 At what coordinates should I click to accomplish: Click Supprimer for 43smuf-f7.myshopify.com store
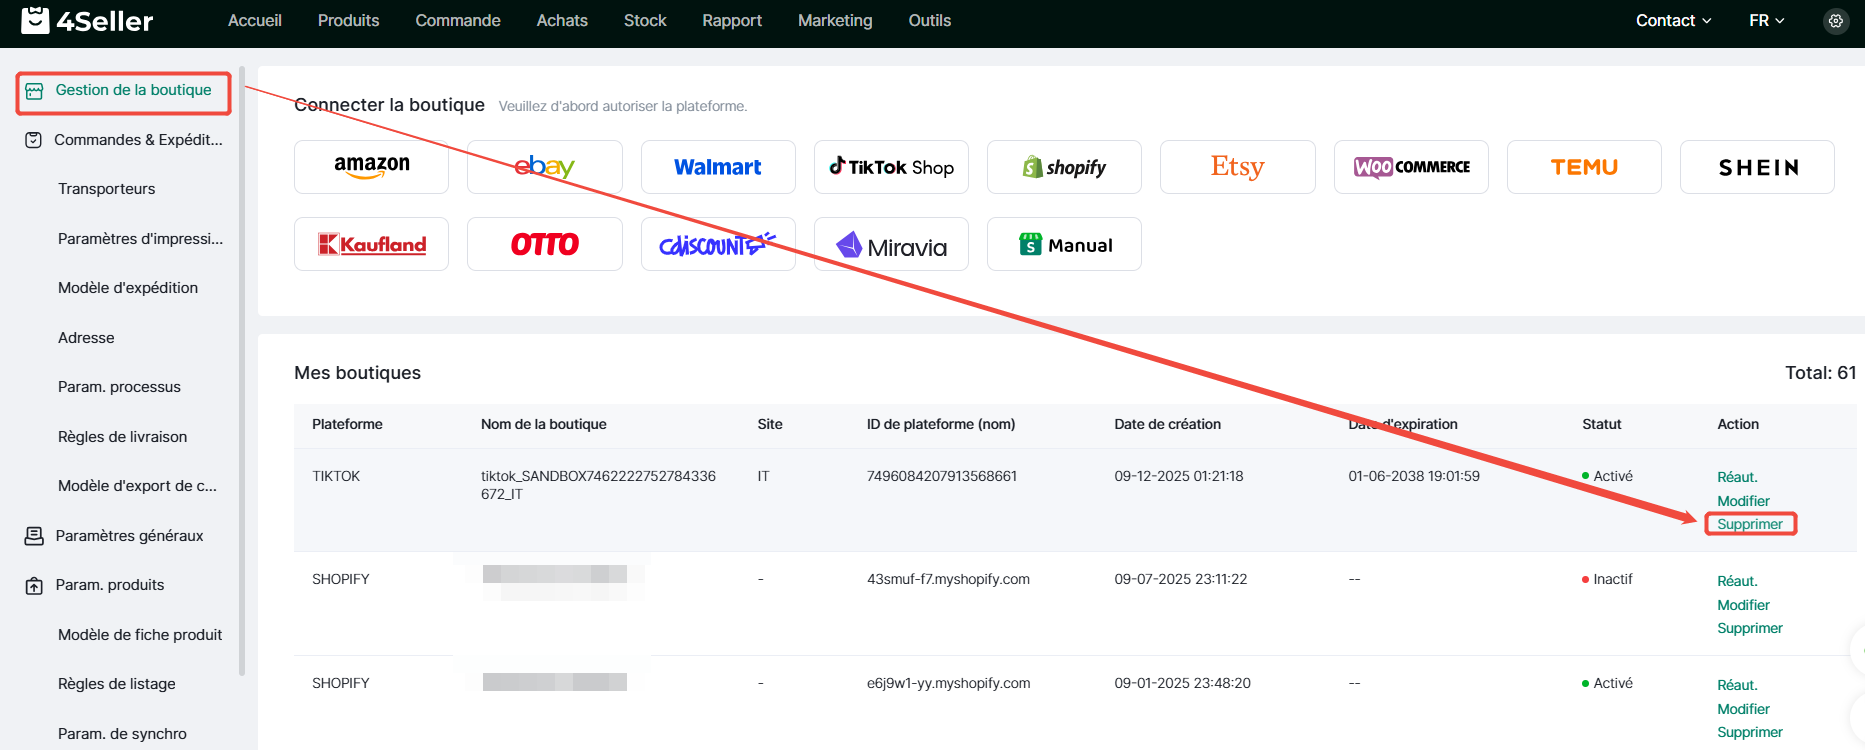(x=1750, y=628)
